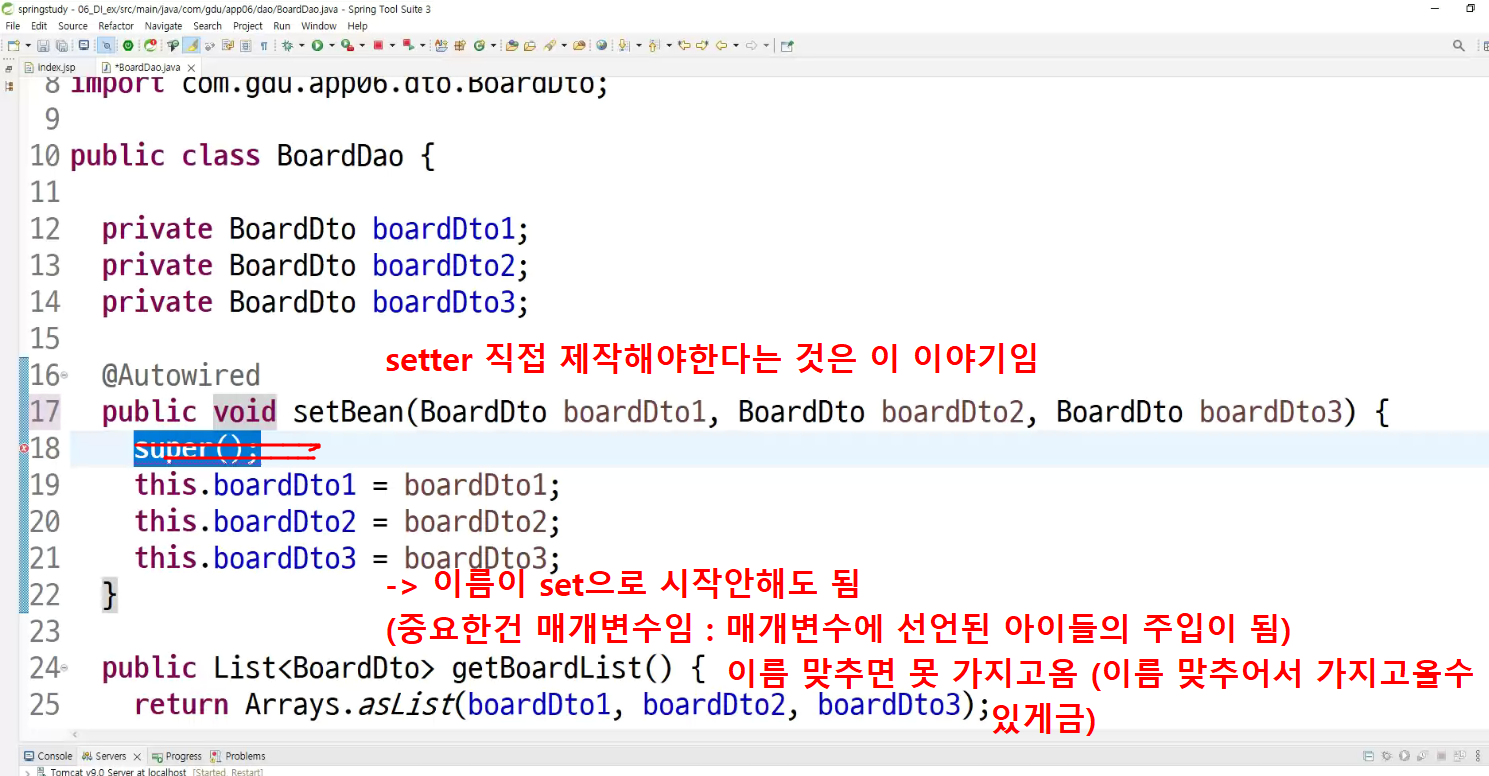The height and width of the screenshot is (776, 1489).
Task: Open the Window menu
Action: pos(319,26)
